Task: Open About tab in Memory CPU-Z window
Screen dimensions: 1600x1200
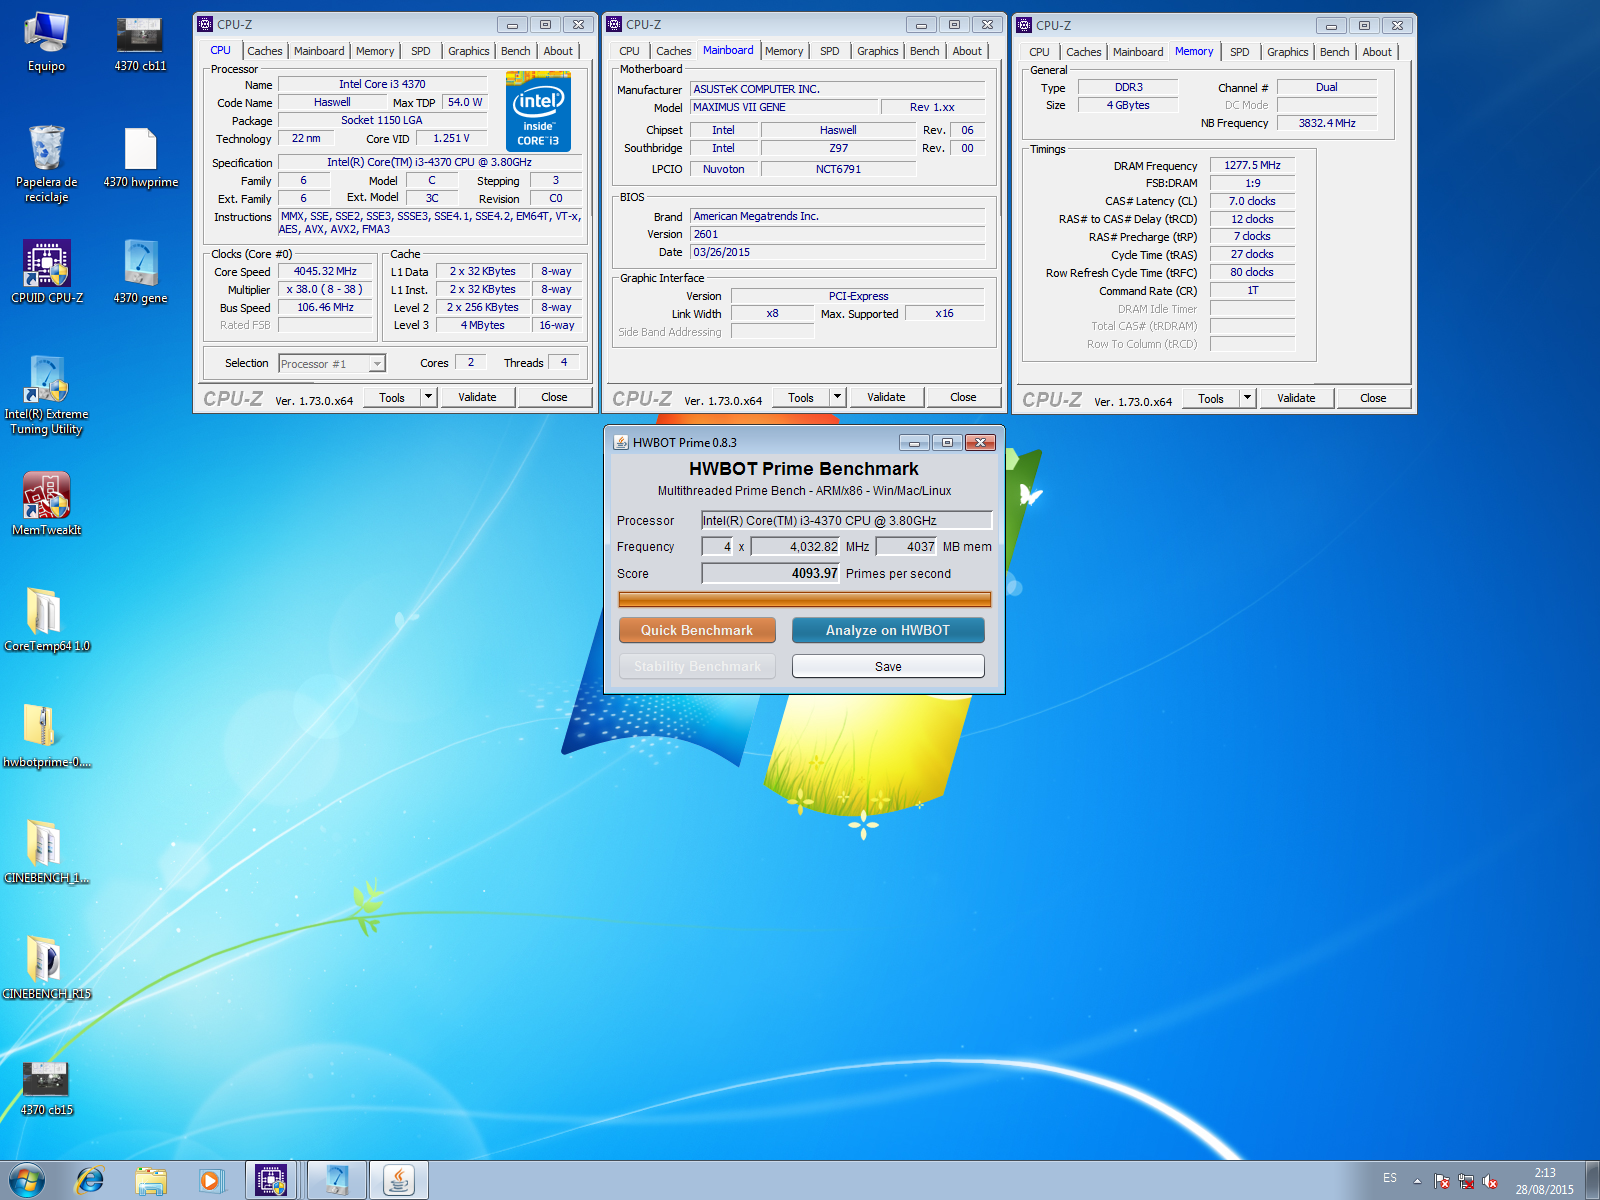Action: [1377, 52]
